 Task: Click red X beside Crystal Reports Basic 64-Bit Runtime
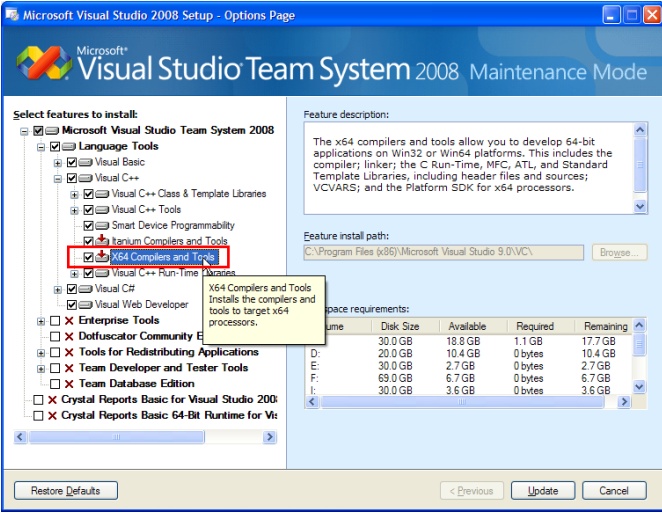pos(52,416)
